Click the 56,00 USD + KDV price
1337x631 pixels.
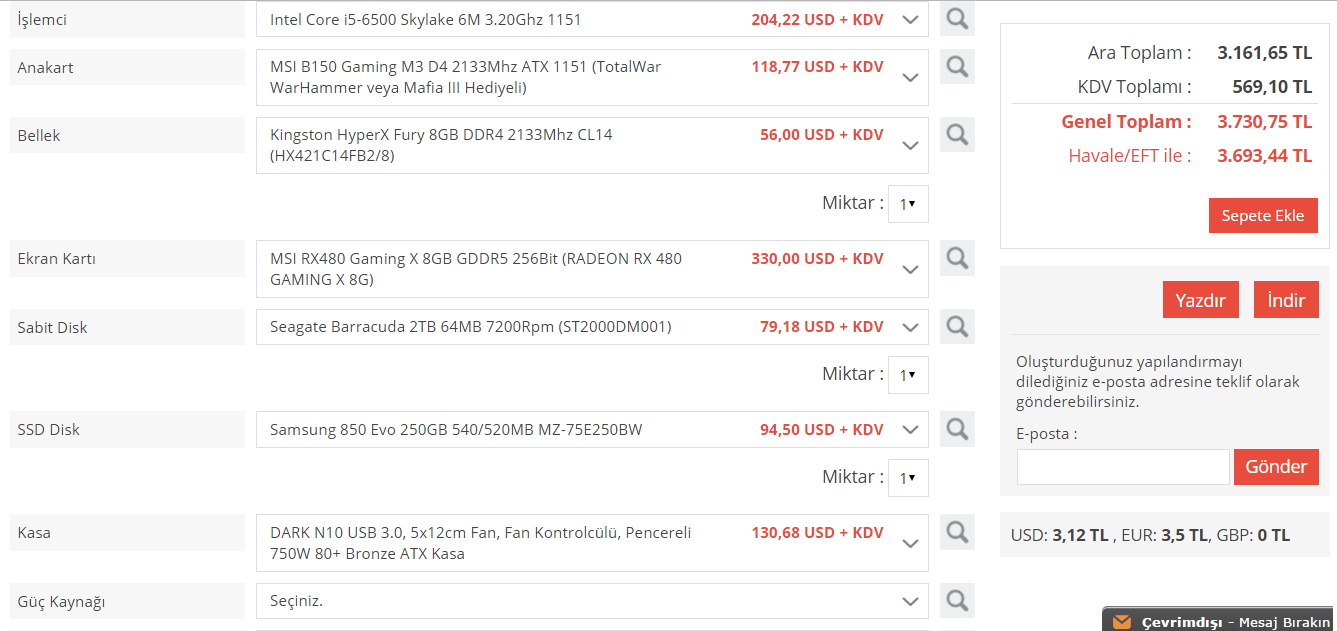click(x=821, y=135)
